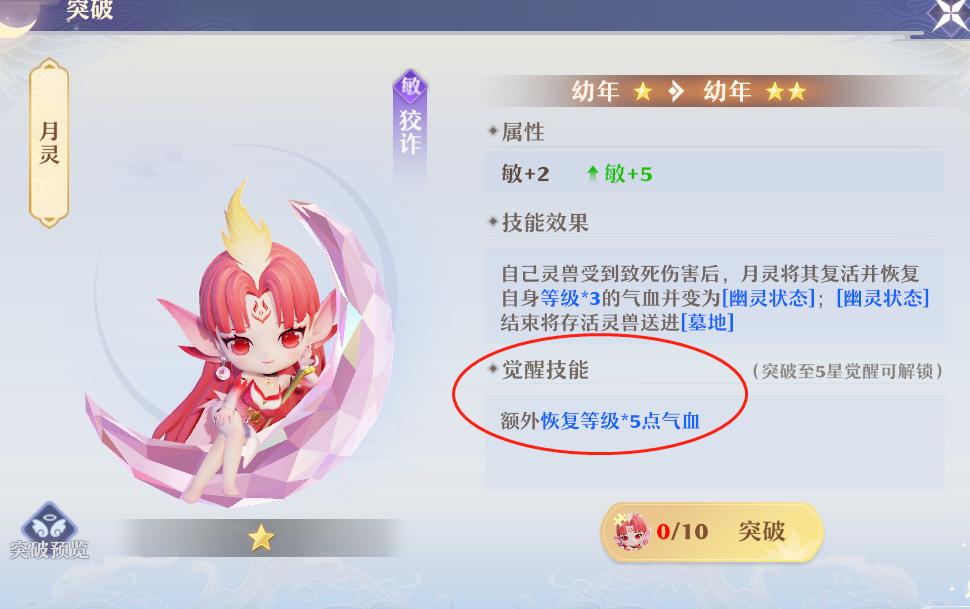Click the arrow between 幼年 star levels
The image size is (970, 609).
click(x=676, y=92)
